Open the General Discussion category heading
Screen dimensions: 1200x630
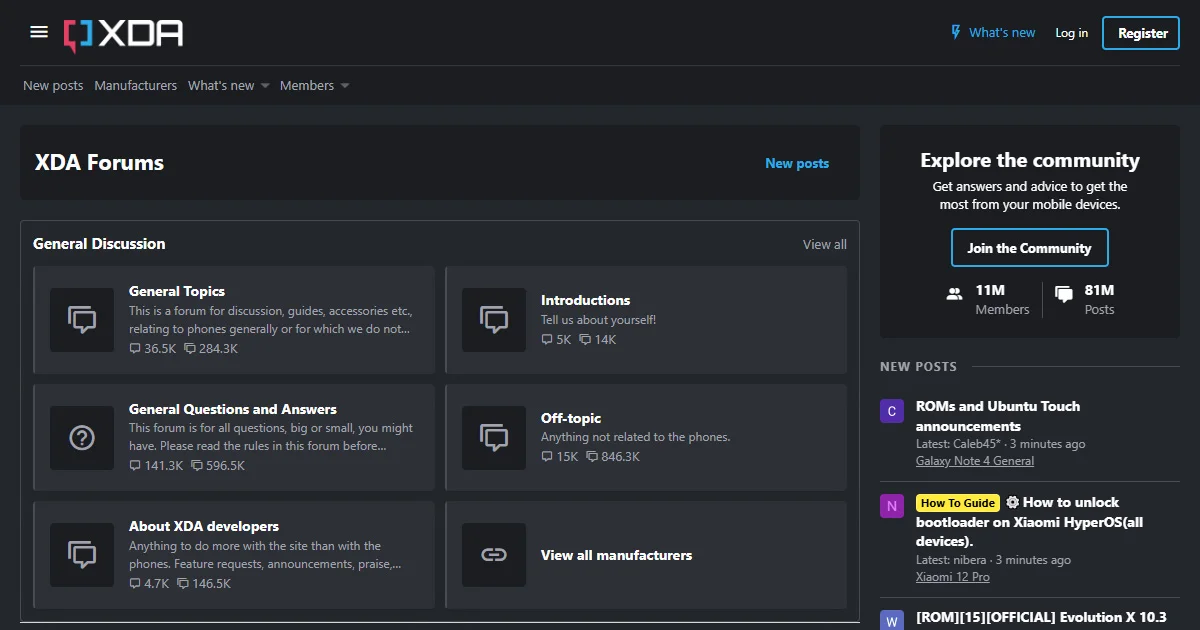(99, 244)
